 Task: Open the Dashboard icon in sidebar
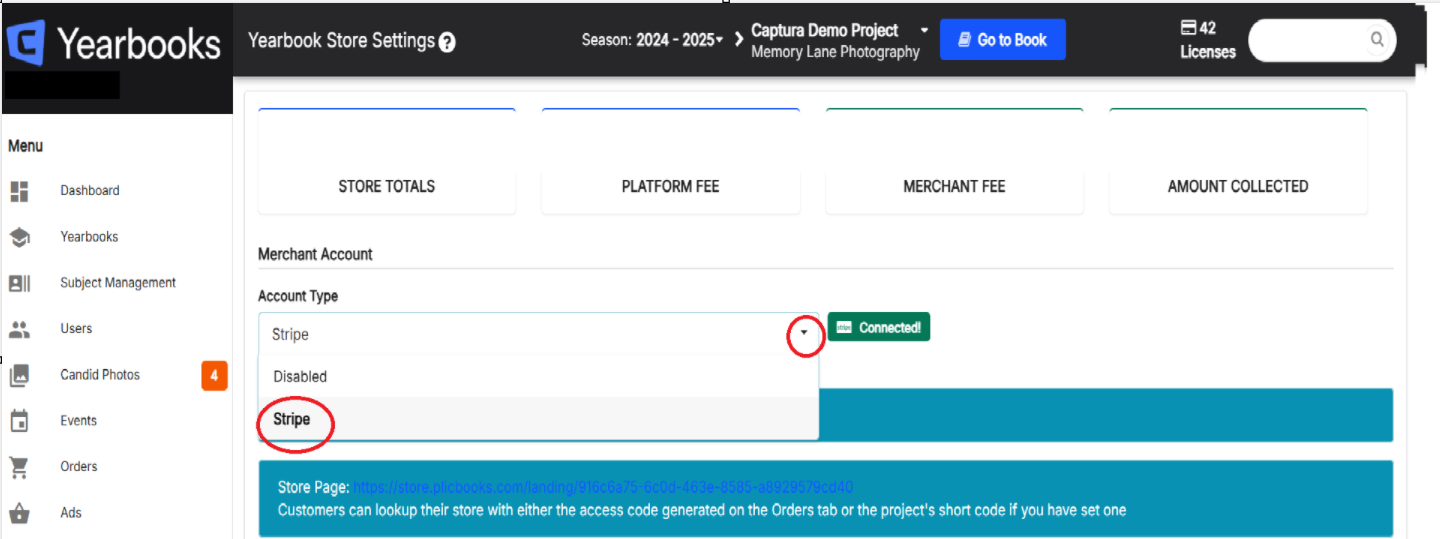click(x=19, y=191)
